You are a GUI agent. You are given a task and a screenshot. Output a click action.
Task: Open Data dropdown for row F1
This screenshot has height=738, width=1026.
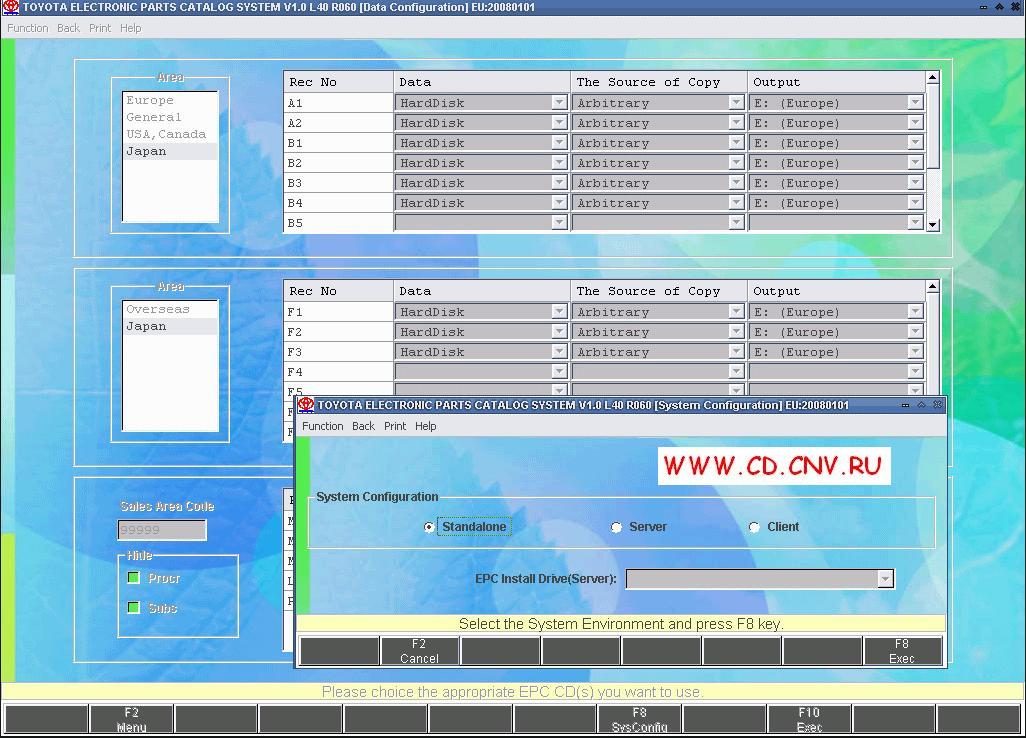559,312
